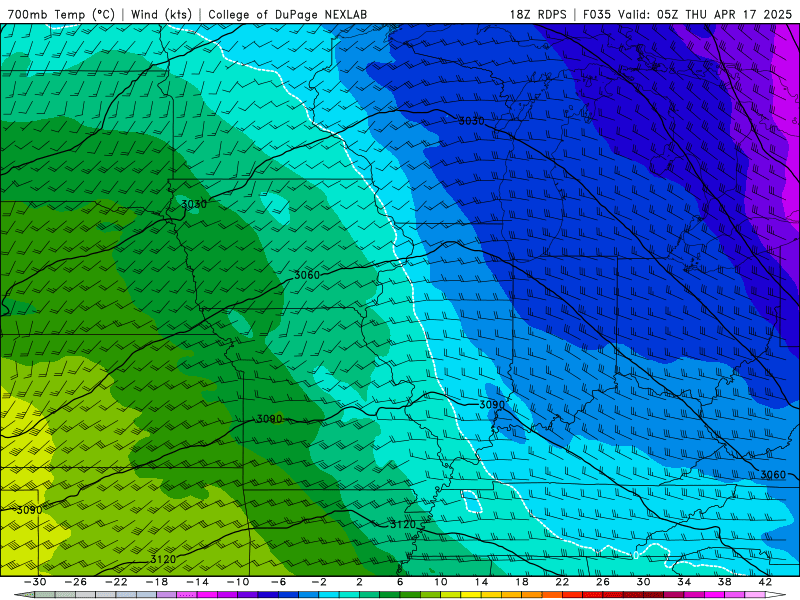Click the 3060 contour label over blue shading
Screen dimensions: 800x600
pos(773,474)
